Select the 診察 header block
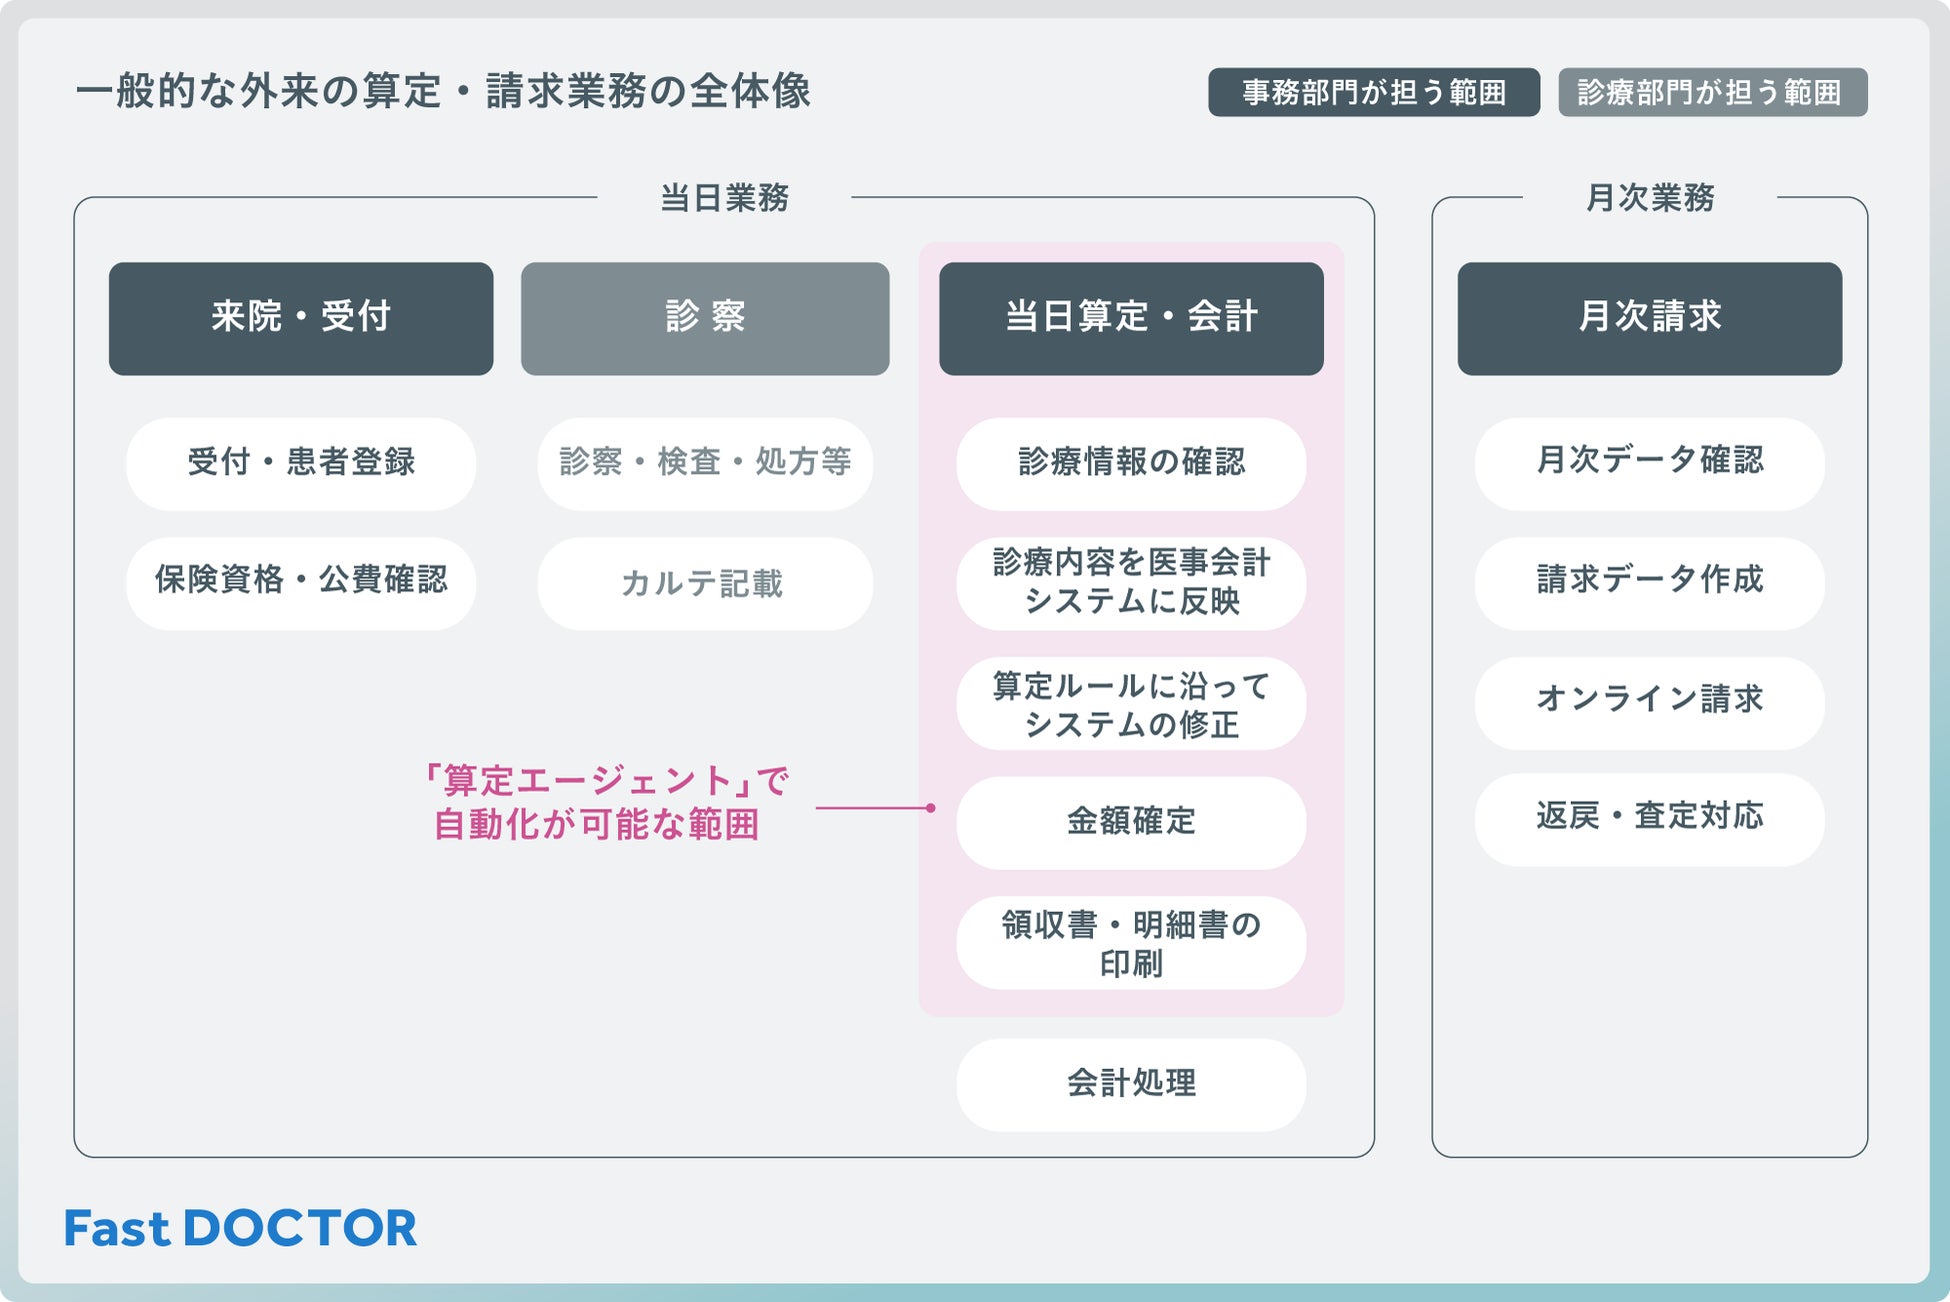This screenshot has width=1950, height=1302. pyautogui.click(x=705, y=318)
